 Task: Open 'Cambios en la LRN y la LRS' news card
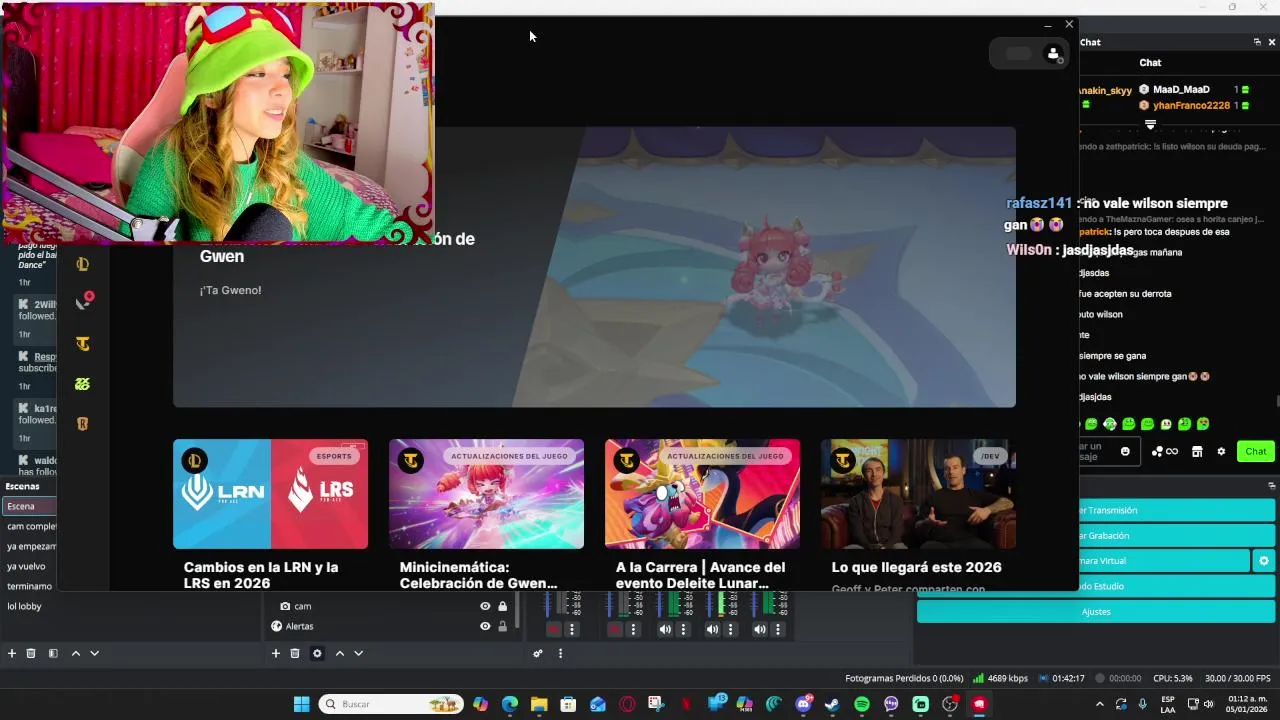click(270, 514)
